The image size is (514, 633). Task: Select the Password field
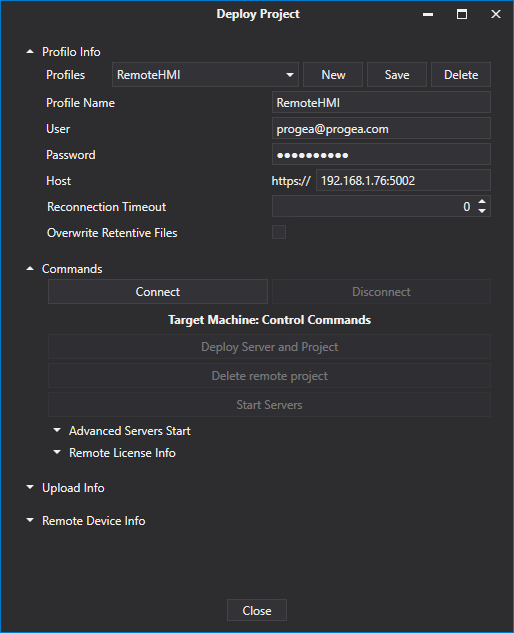coord(381,155)
